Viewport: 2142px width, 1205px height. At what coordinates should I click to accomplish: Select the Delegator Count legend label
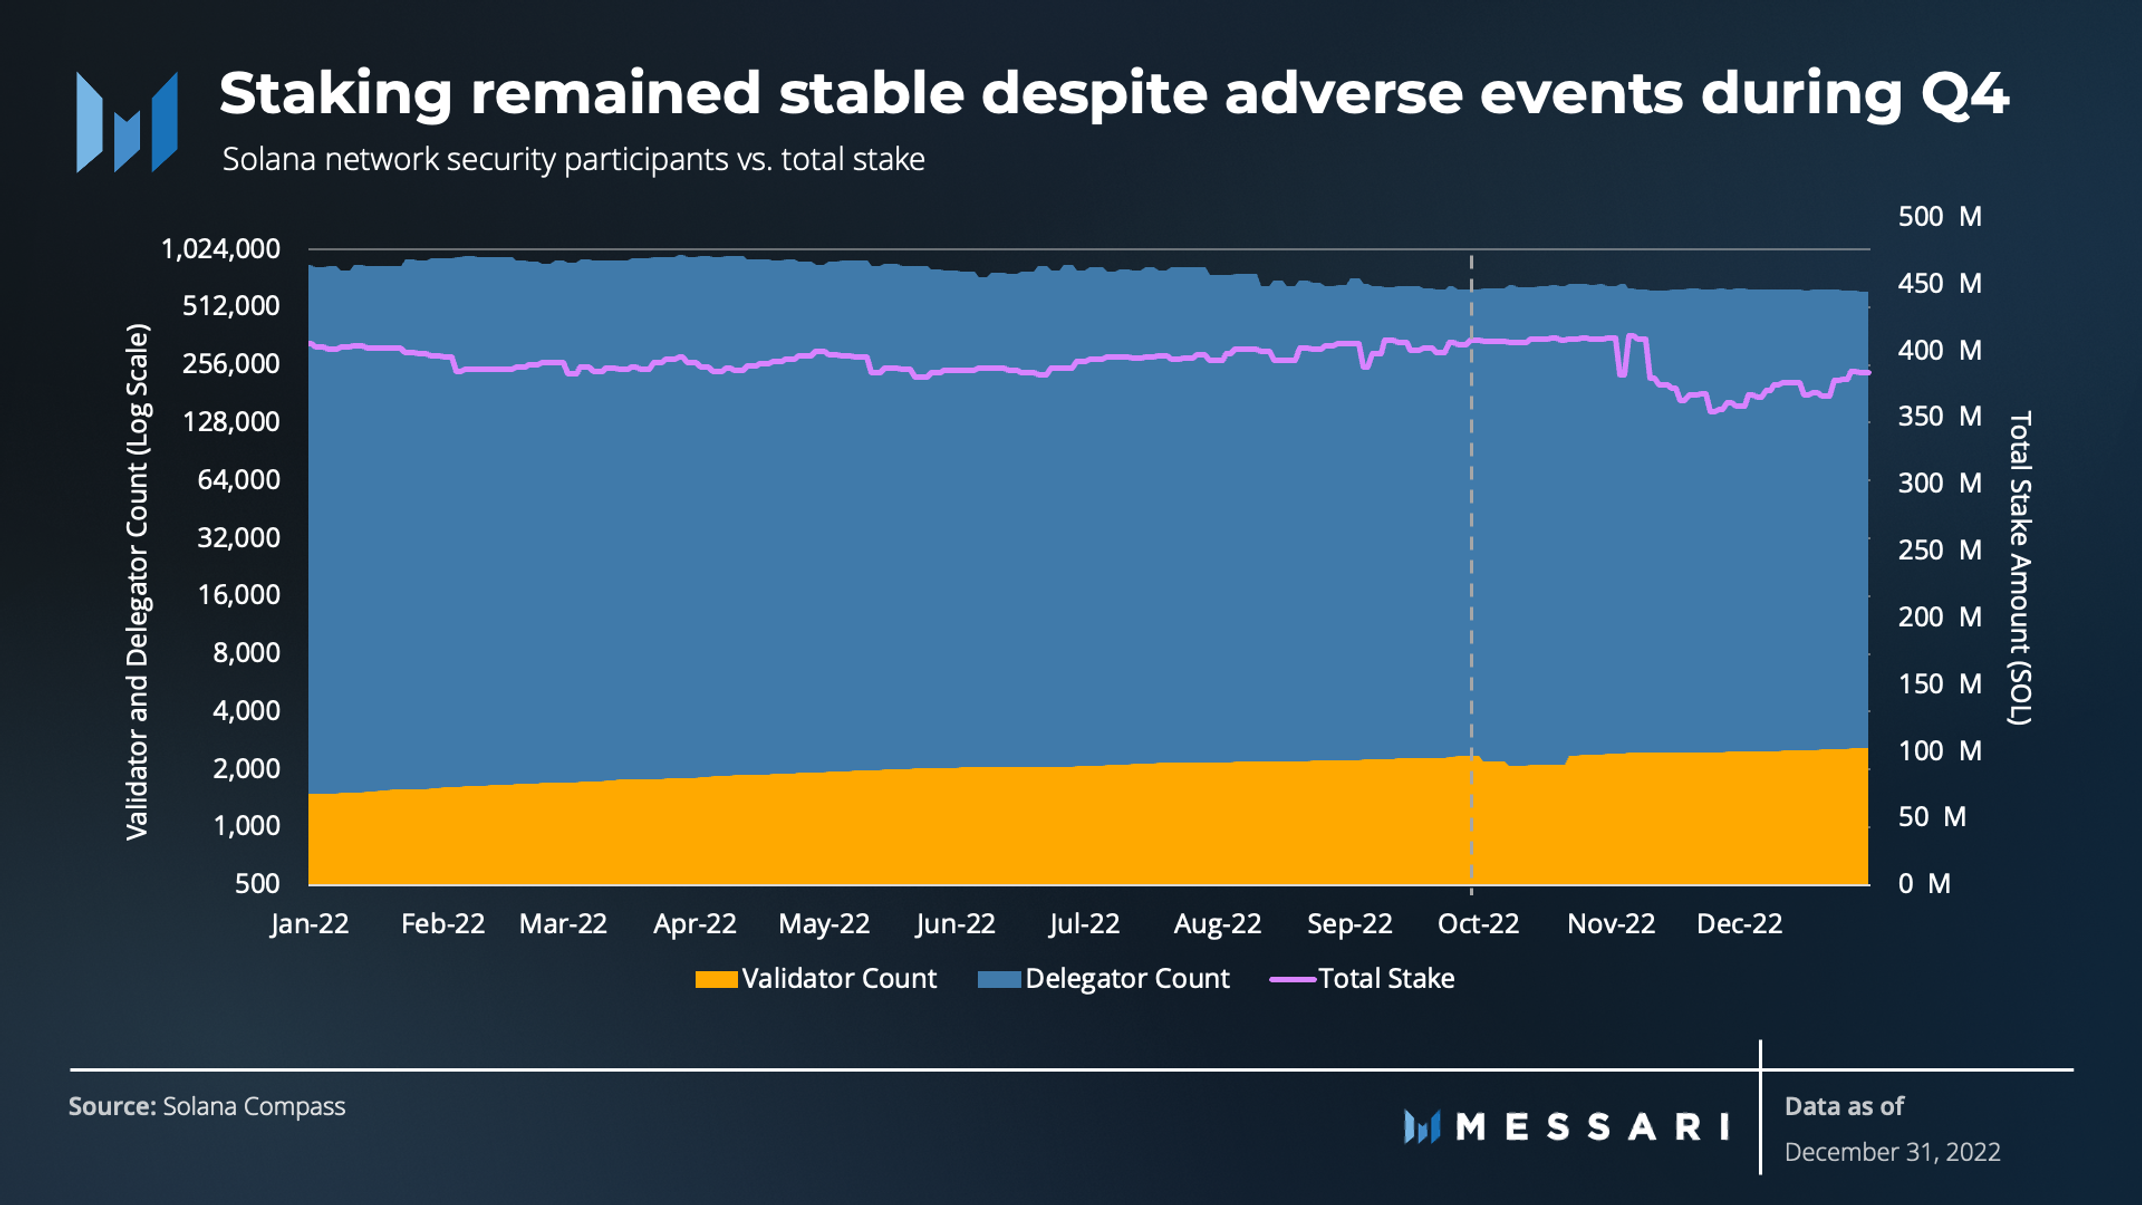[1127, 978]
